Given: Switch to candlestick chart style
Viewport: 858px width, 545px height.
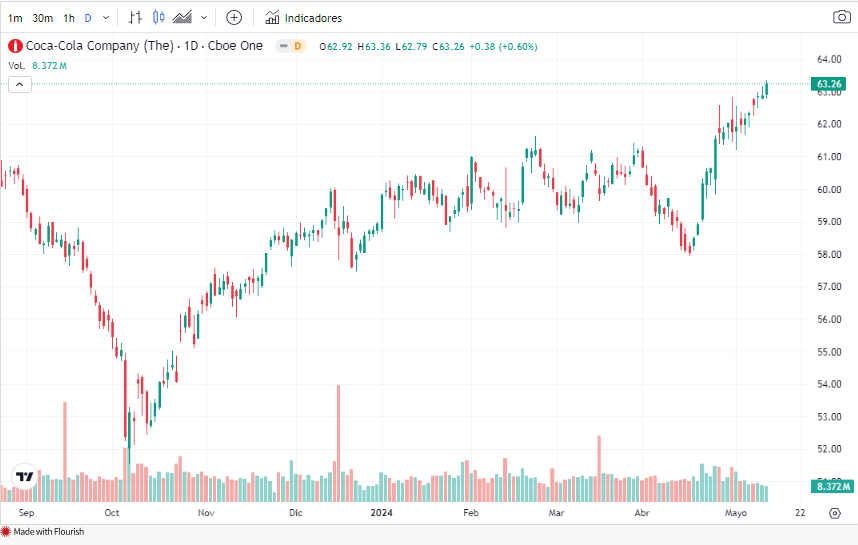Looking at the screenshot, I should tap(159, 18).
